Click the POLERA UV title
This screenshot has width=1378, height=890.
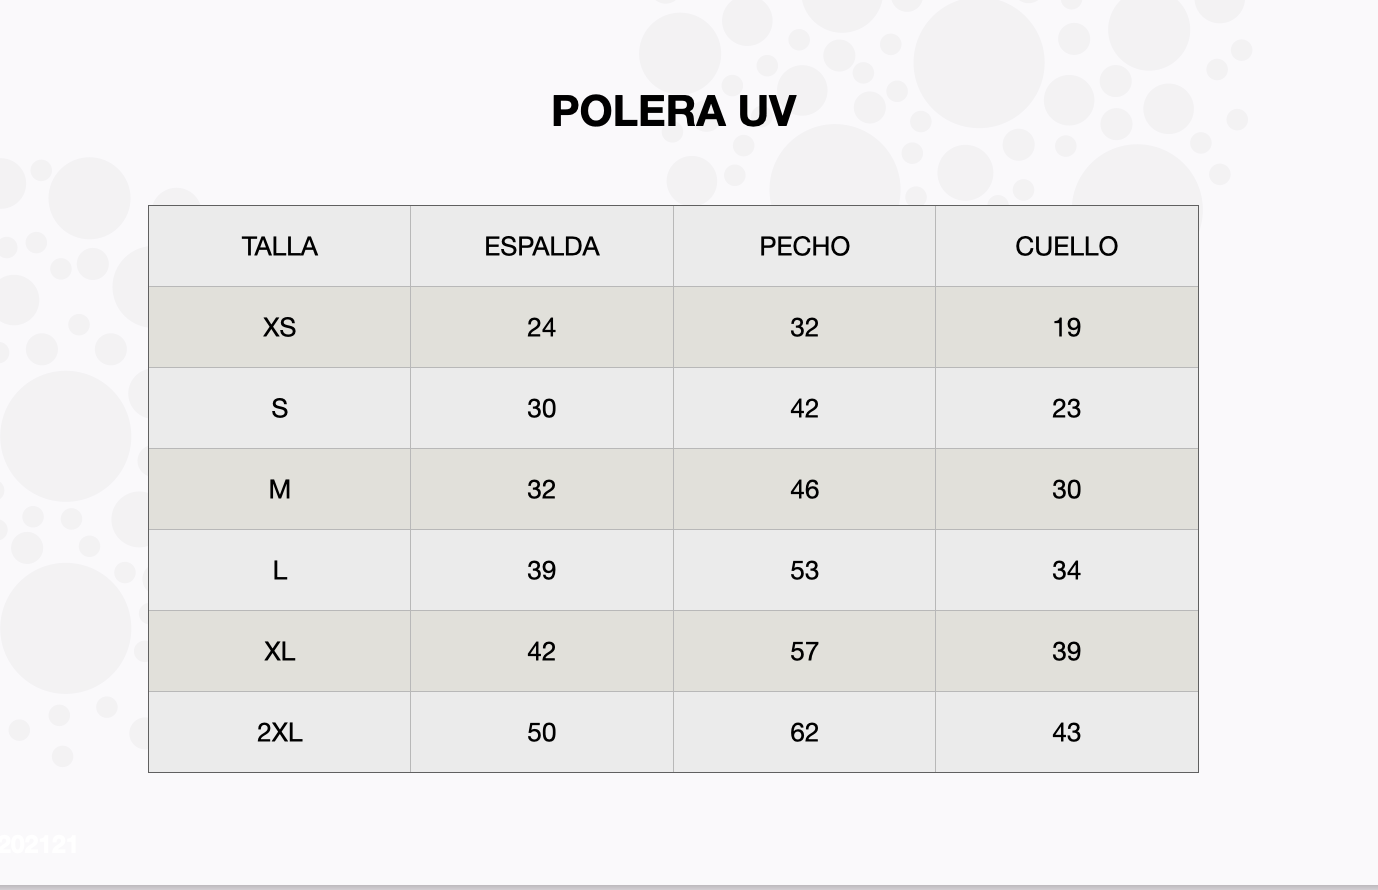click(673, 111)
